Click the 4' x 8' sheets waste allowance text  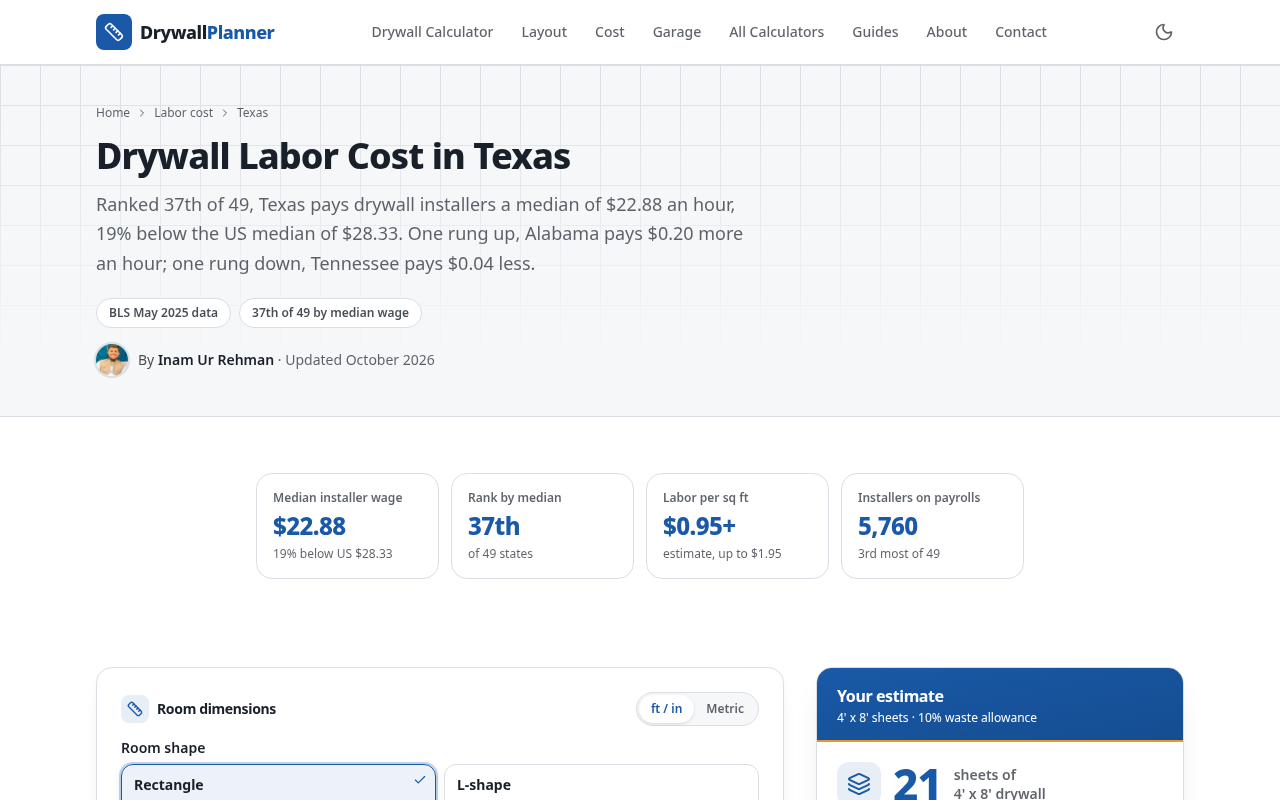pyautogui.click(x=937, y=718)
